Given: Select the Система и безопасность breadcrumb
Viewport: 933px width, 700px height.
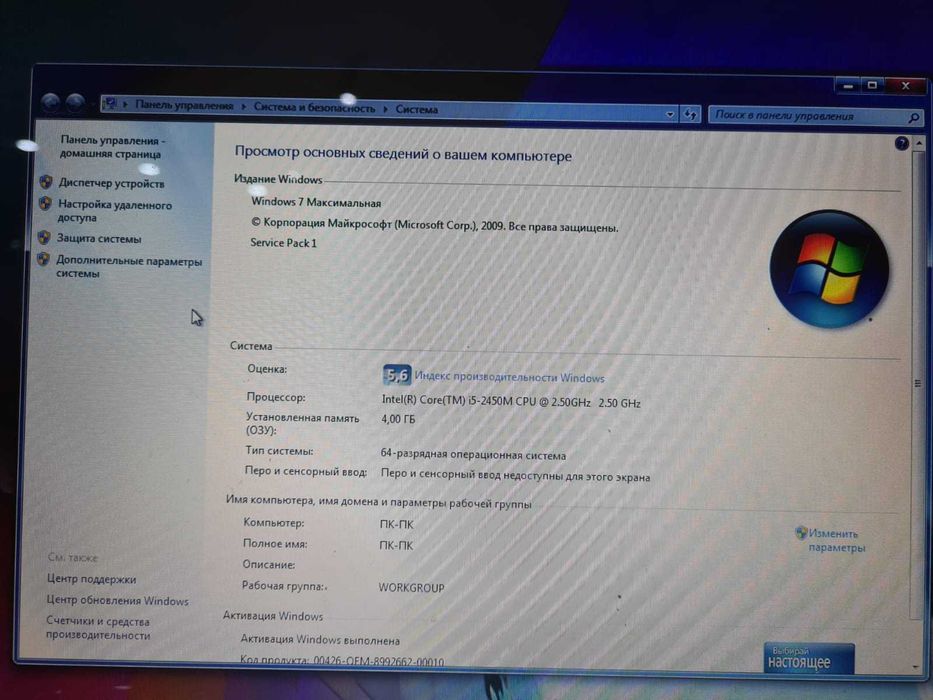Looking at the screenshot, I should (x=314, y=108).
